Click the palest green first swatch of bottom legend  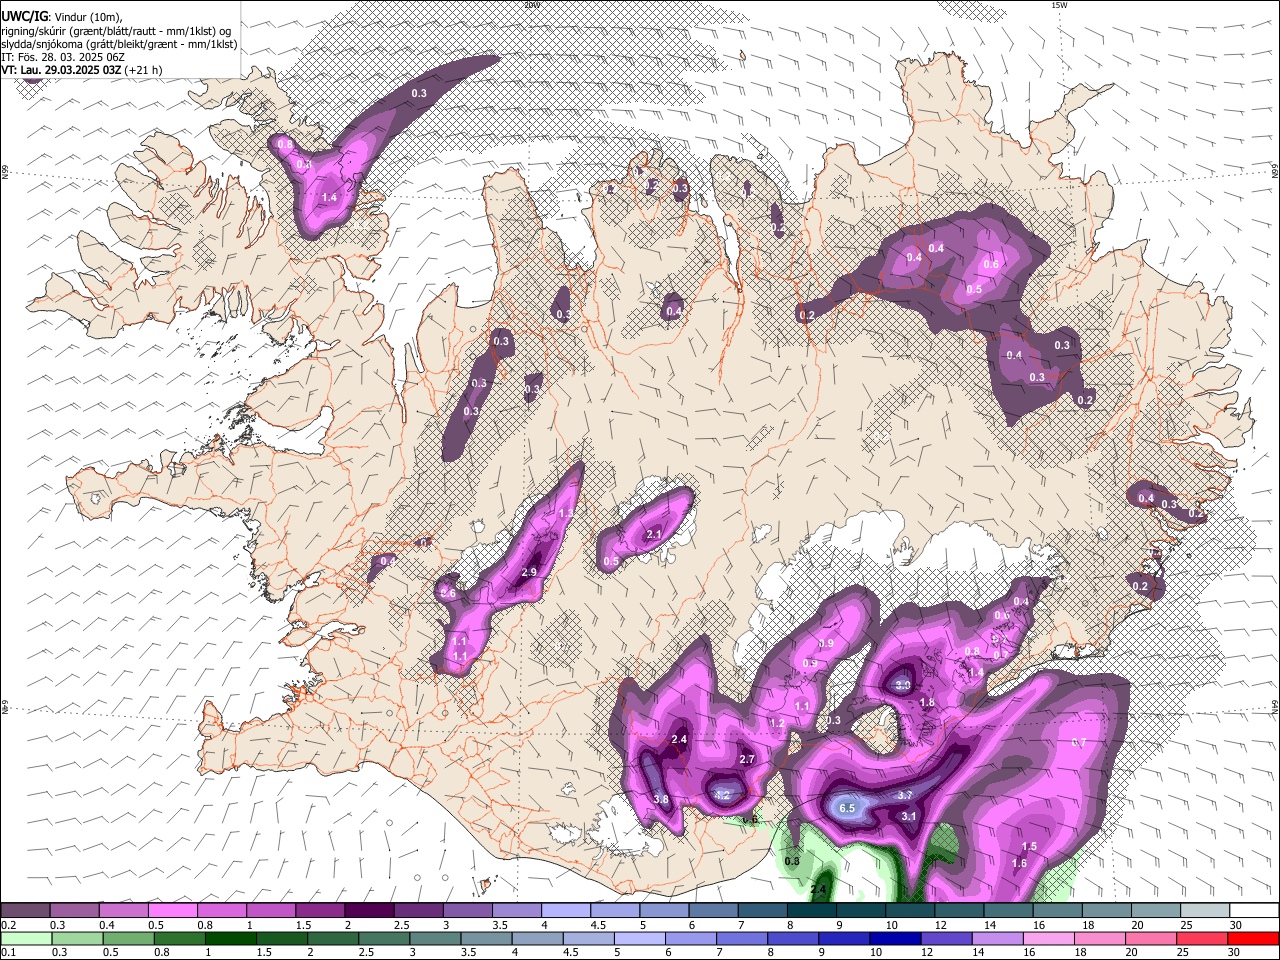point(25,938)
